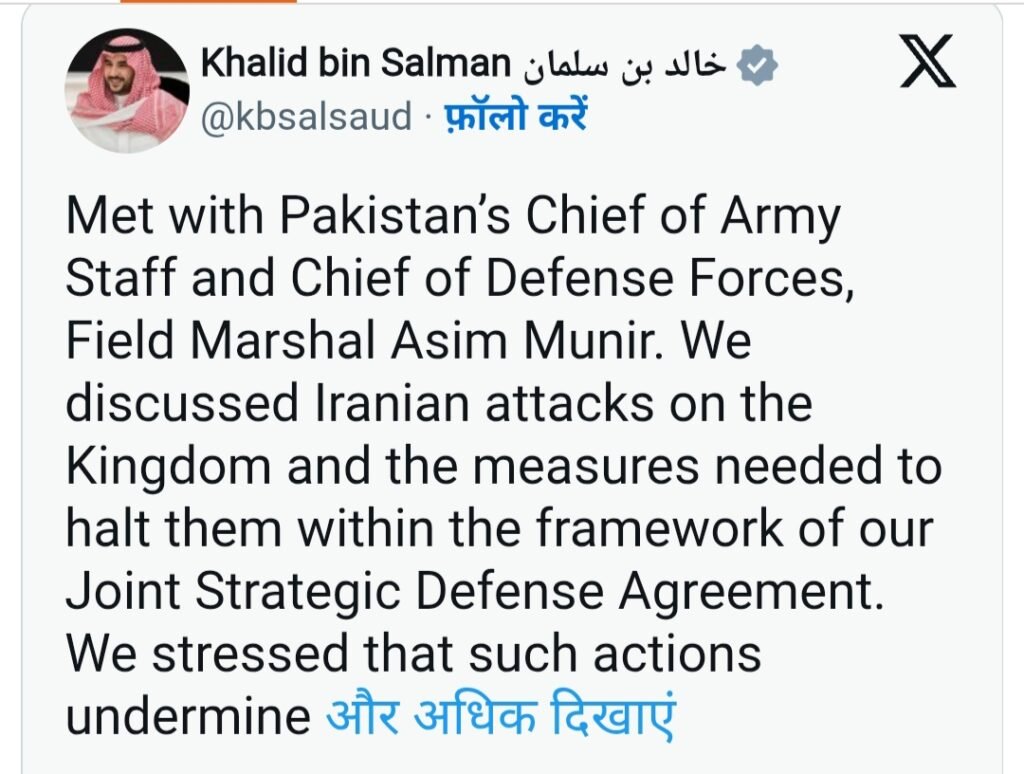Expand tweet with और अधिक दिखाएं
This screenshot has width=1024, height=774.
point(501,715)
